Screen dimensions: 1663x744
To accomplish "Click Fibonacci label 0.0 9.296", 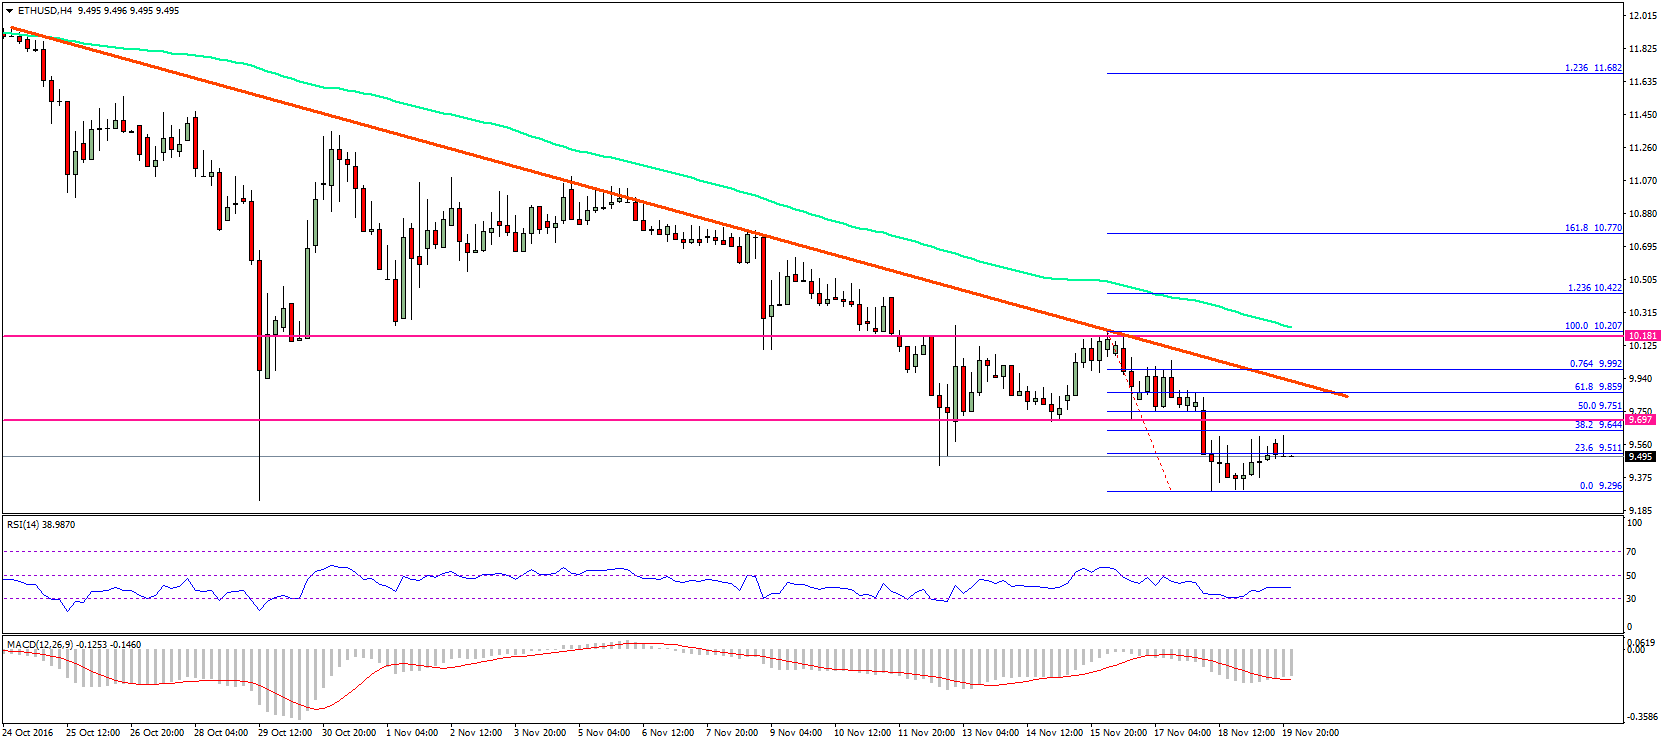I will [1600, 486].
